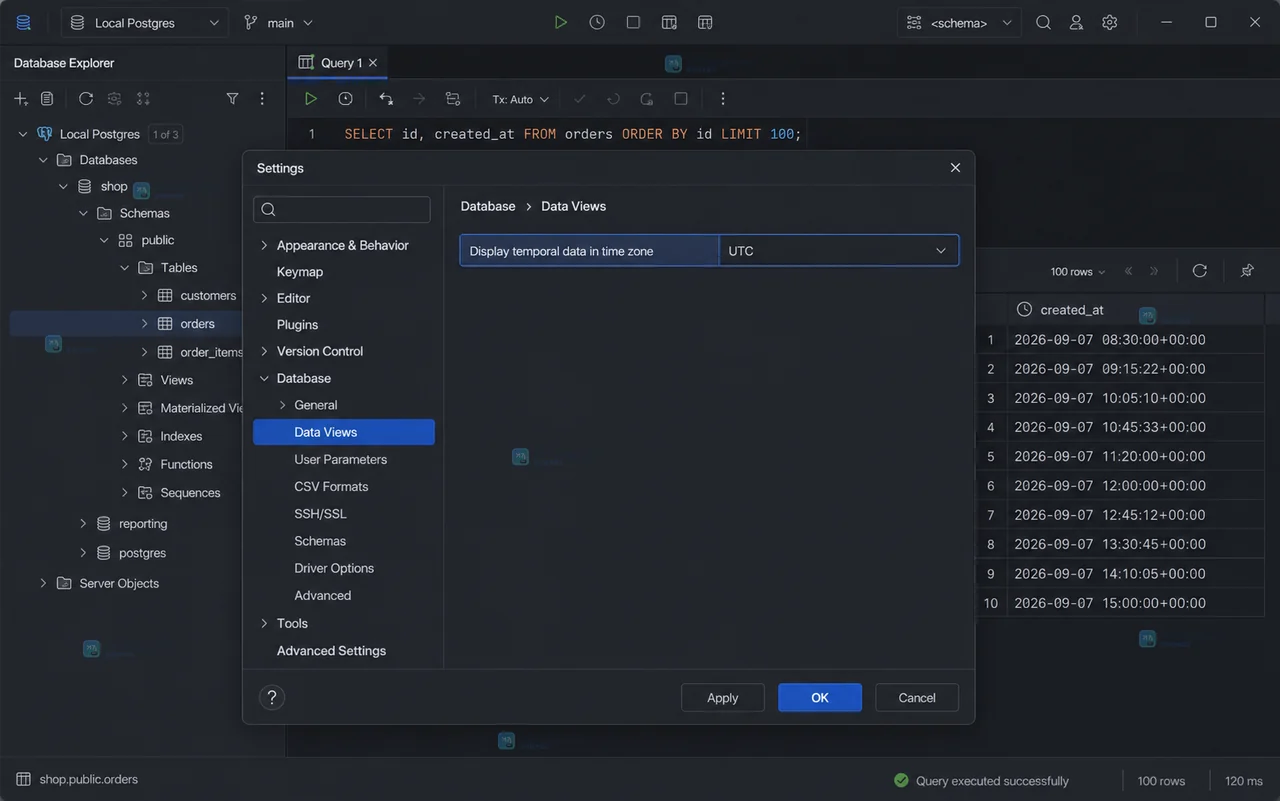Pin the results tab with pin icon
This screenshot has width=1280, height=801.
[x=1247, y=271]
